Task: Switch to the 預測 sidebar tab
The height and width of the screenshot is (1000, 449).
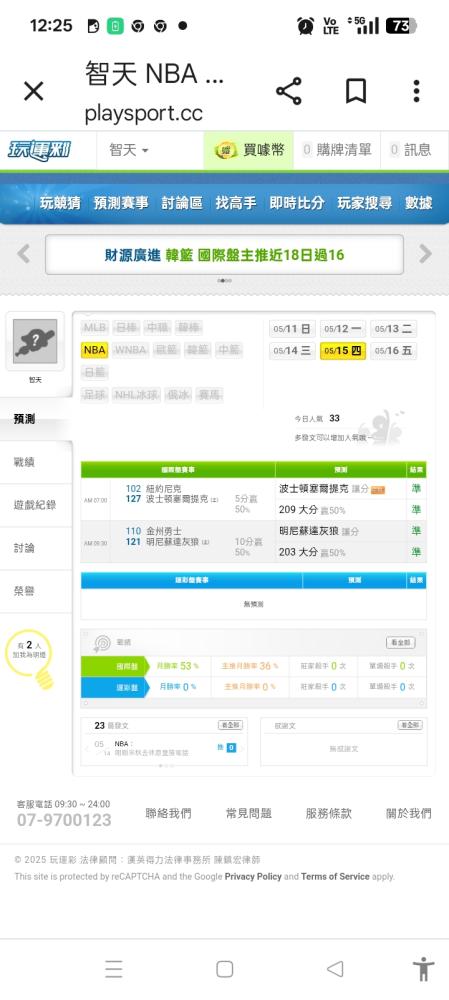Action: (36, 419)
